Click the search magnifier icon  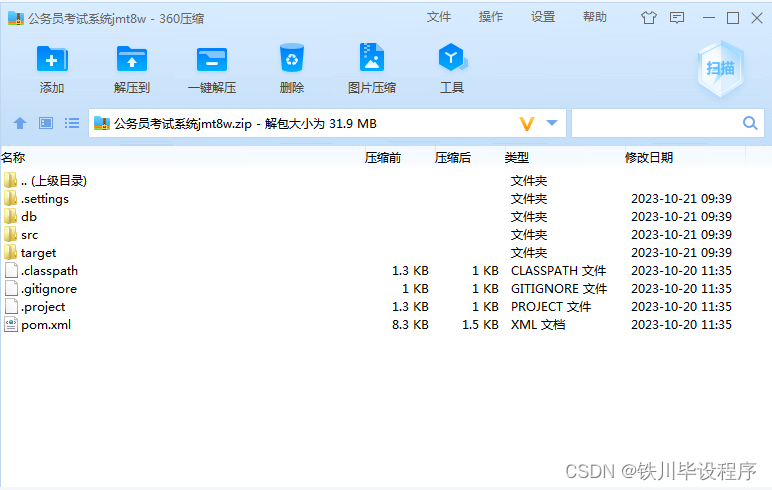pos(750,123)
